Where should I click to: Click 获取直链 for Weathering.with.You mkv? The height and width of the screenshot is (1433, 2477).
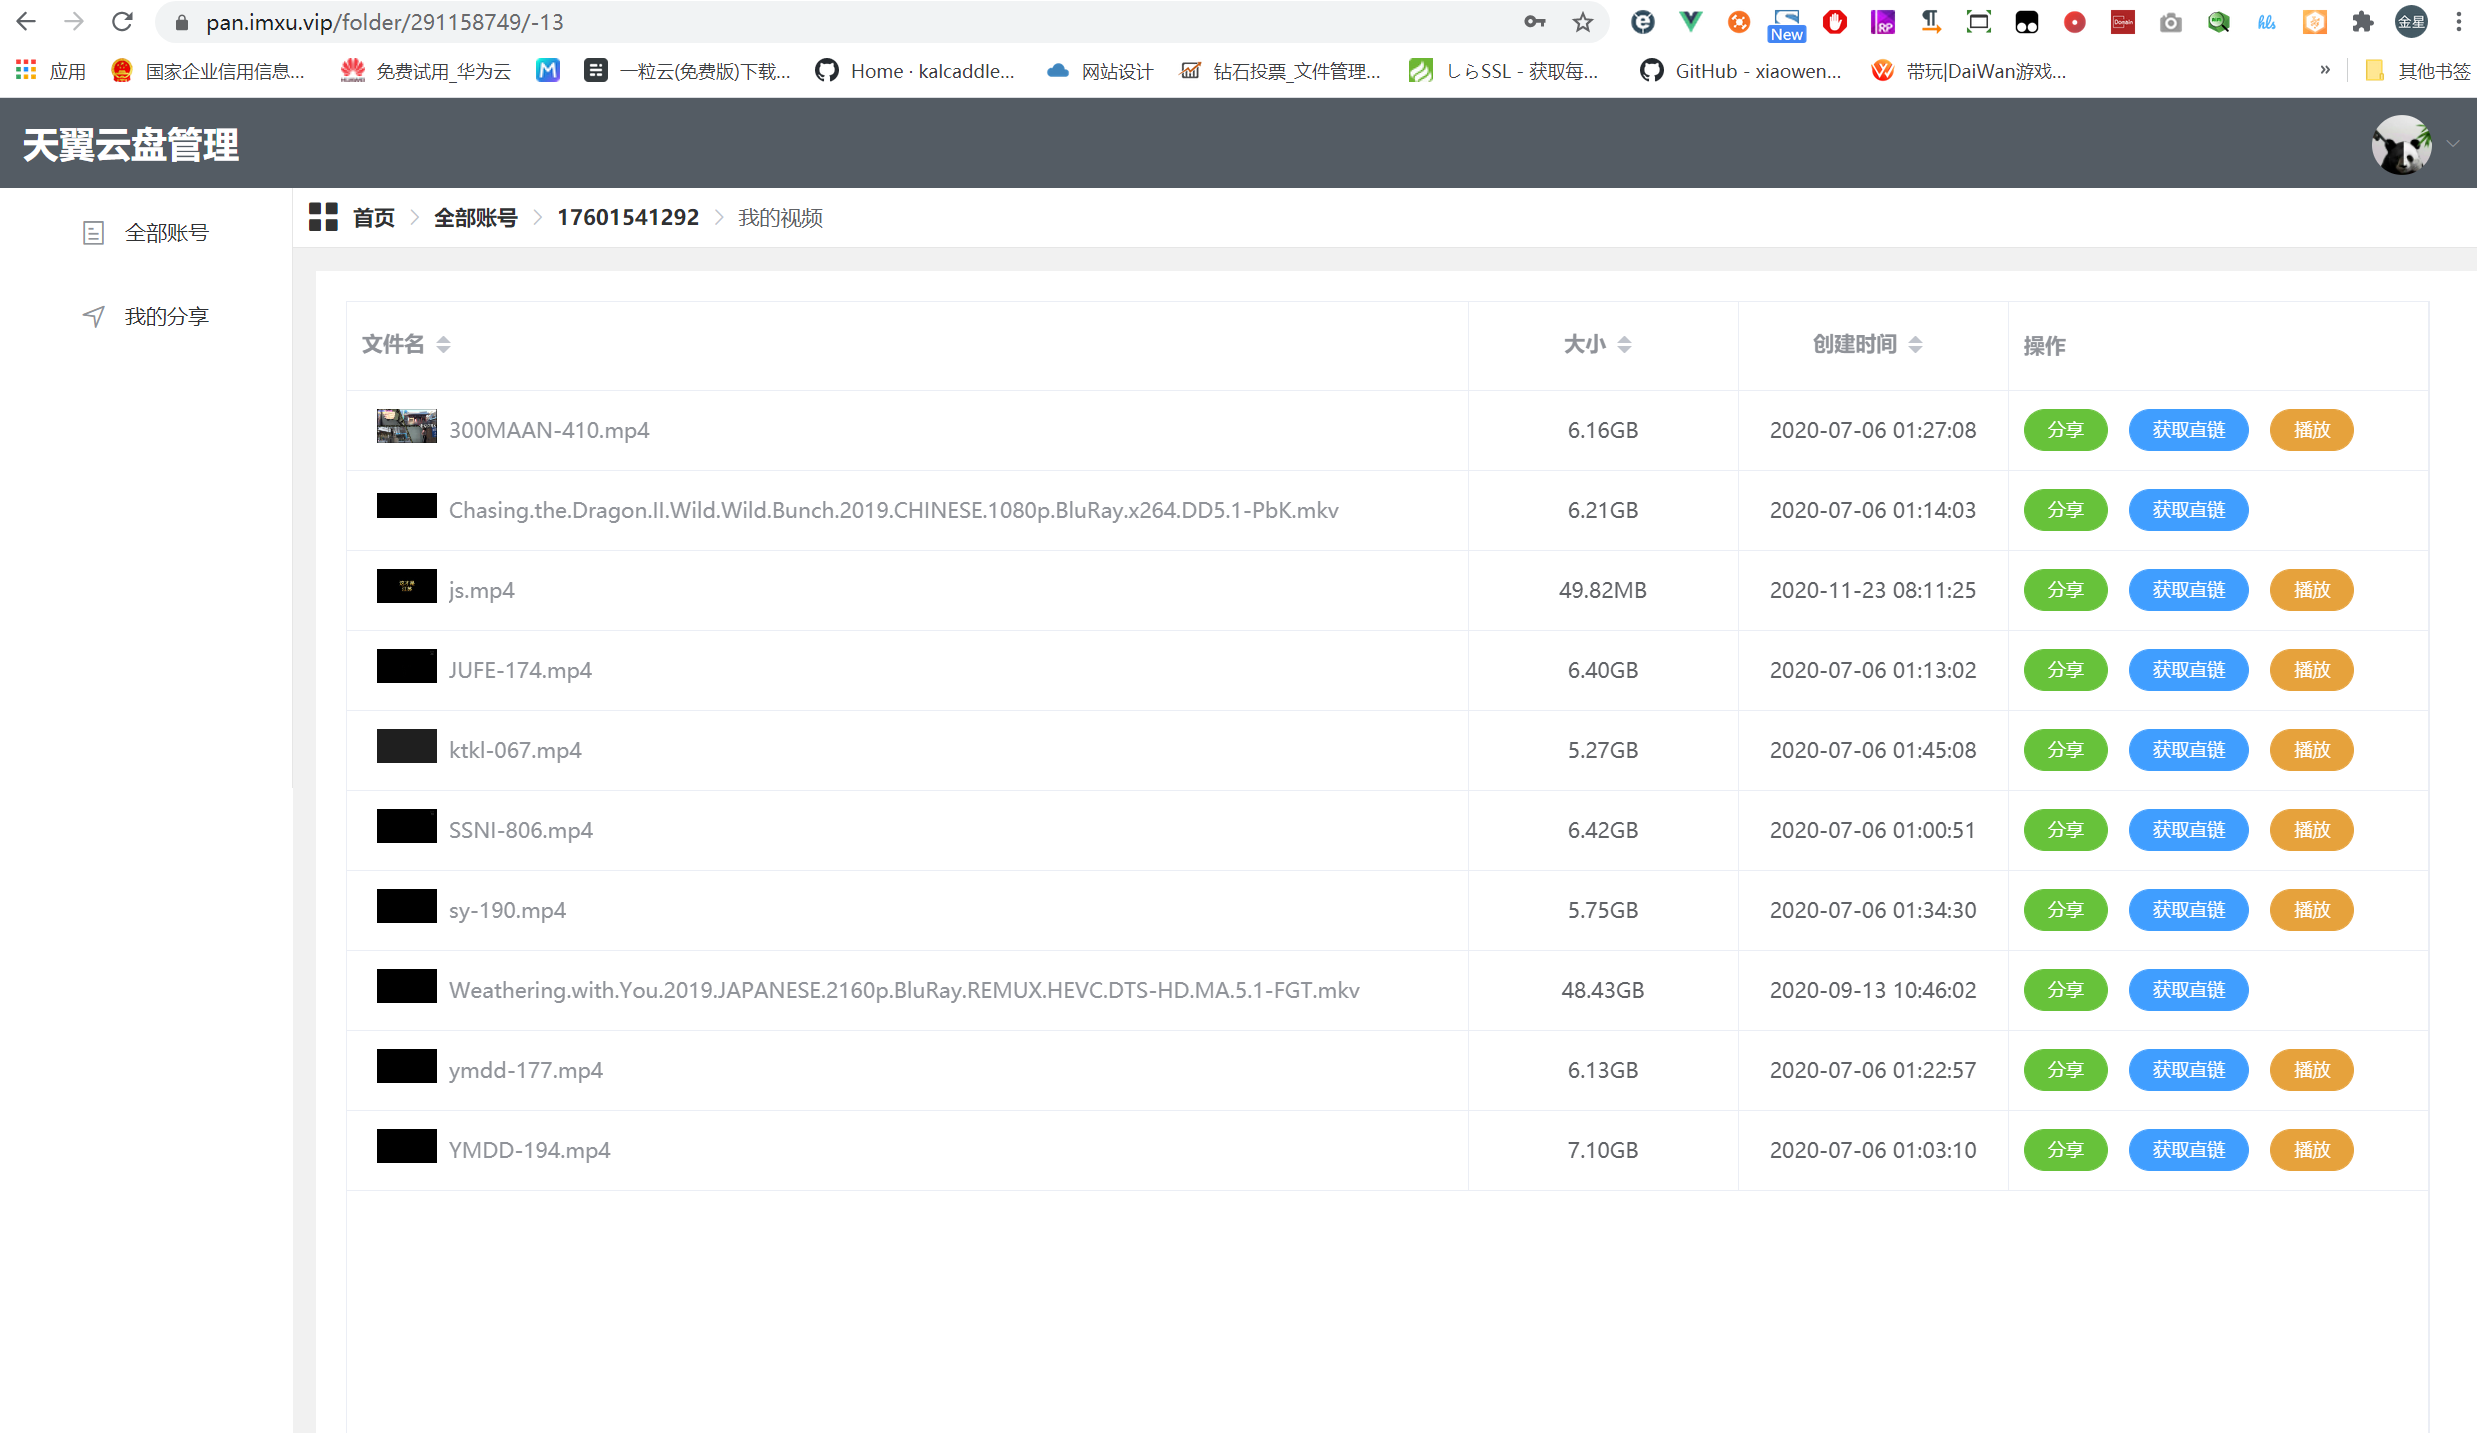tap(2188, 990)
